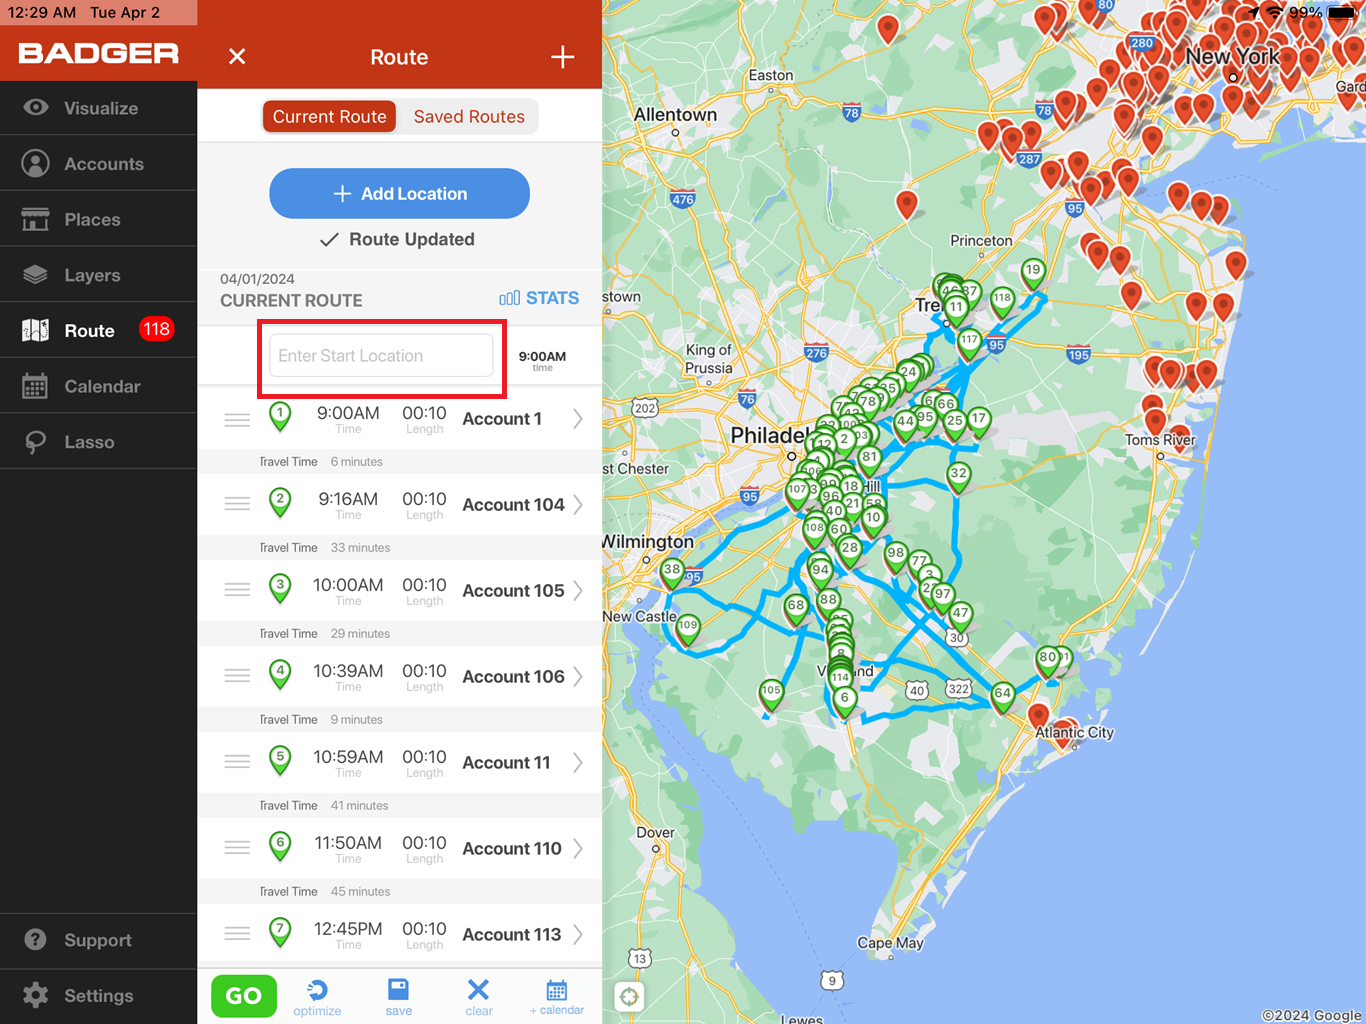Screen dimensions: 1366x1024
Task: Expand Account 1 stop details
Action: [x=578, y=419]
